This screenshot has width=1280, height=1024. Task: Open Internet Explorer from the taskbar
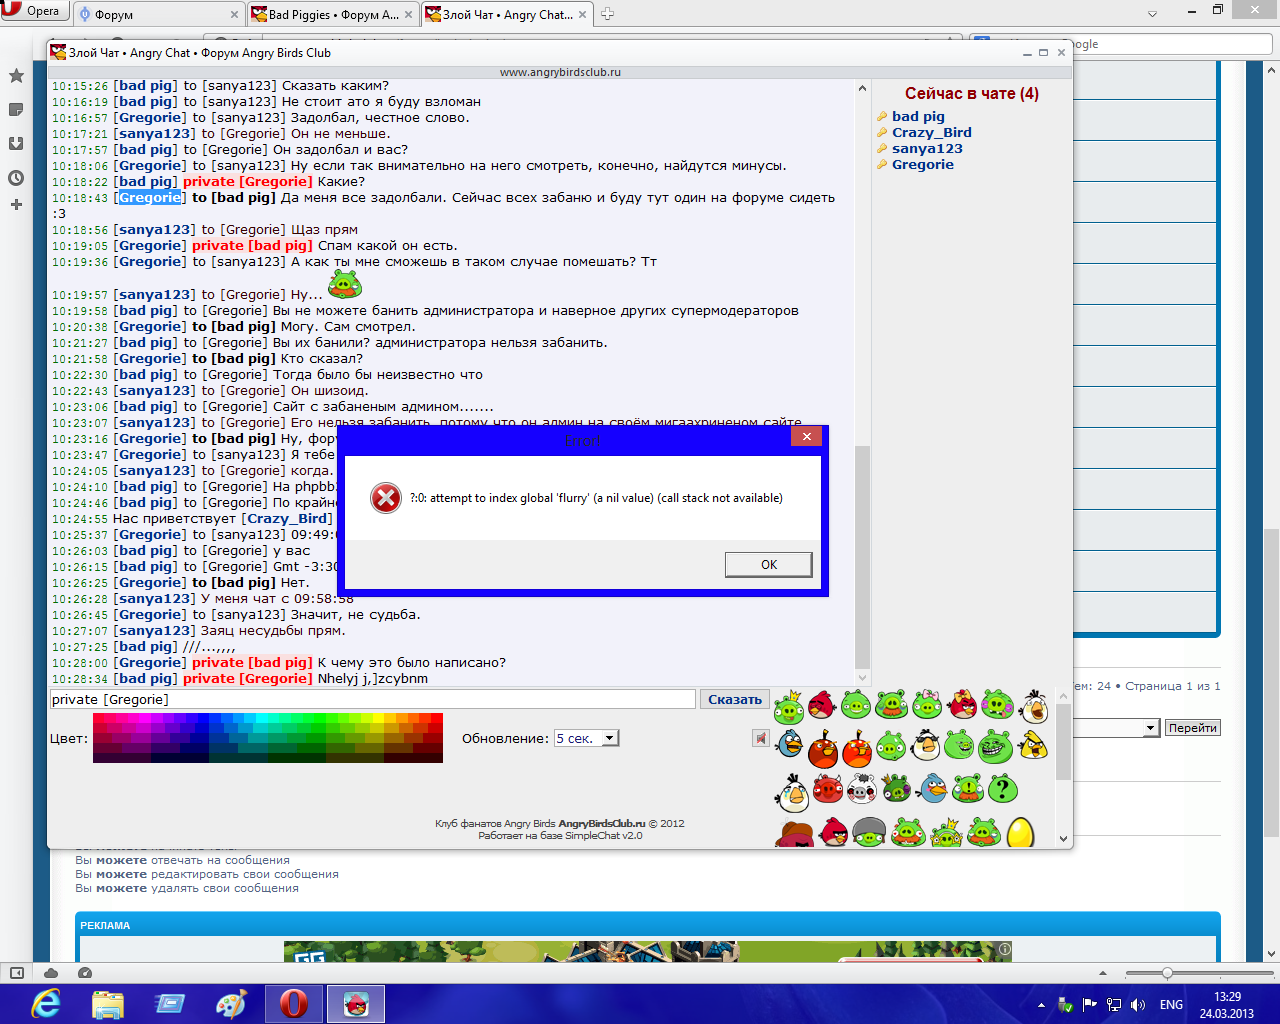pyautogui.click(x=46, y=1003)
